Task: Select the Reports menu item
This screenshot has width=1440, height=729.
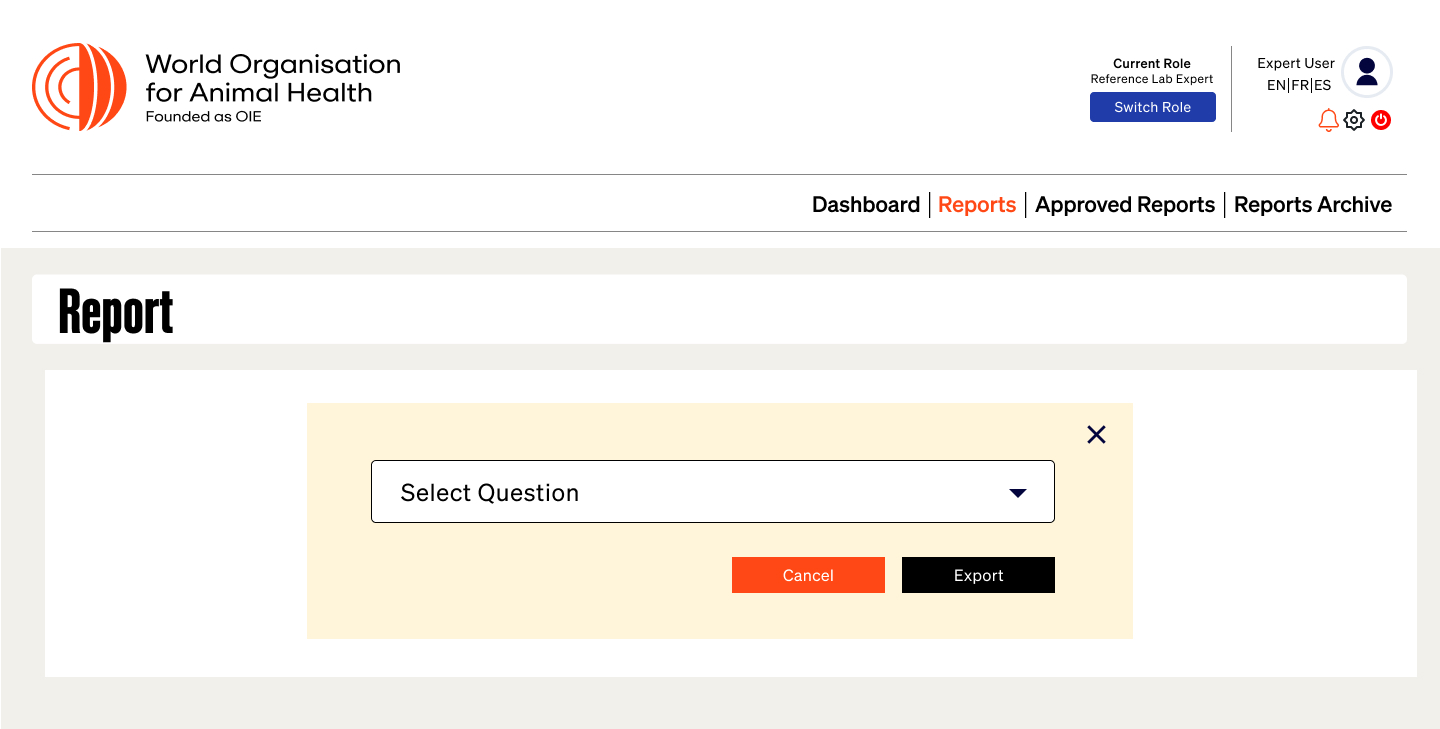Action: [977, 205]
